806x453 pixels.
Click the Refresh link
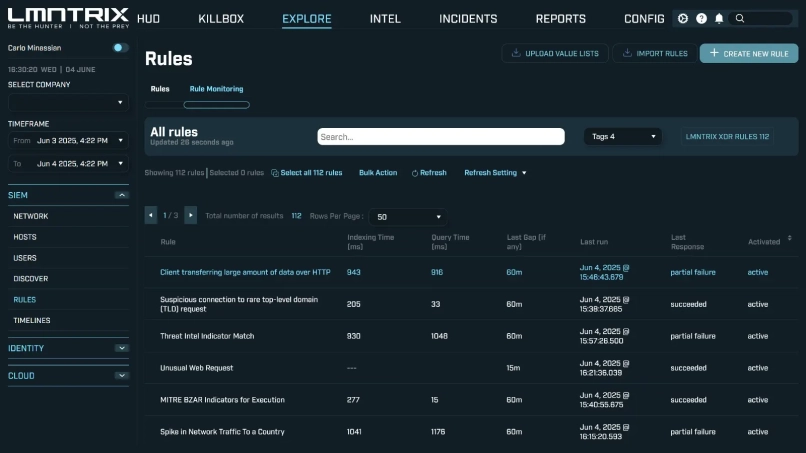tap(433, 173)
